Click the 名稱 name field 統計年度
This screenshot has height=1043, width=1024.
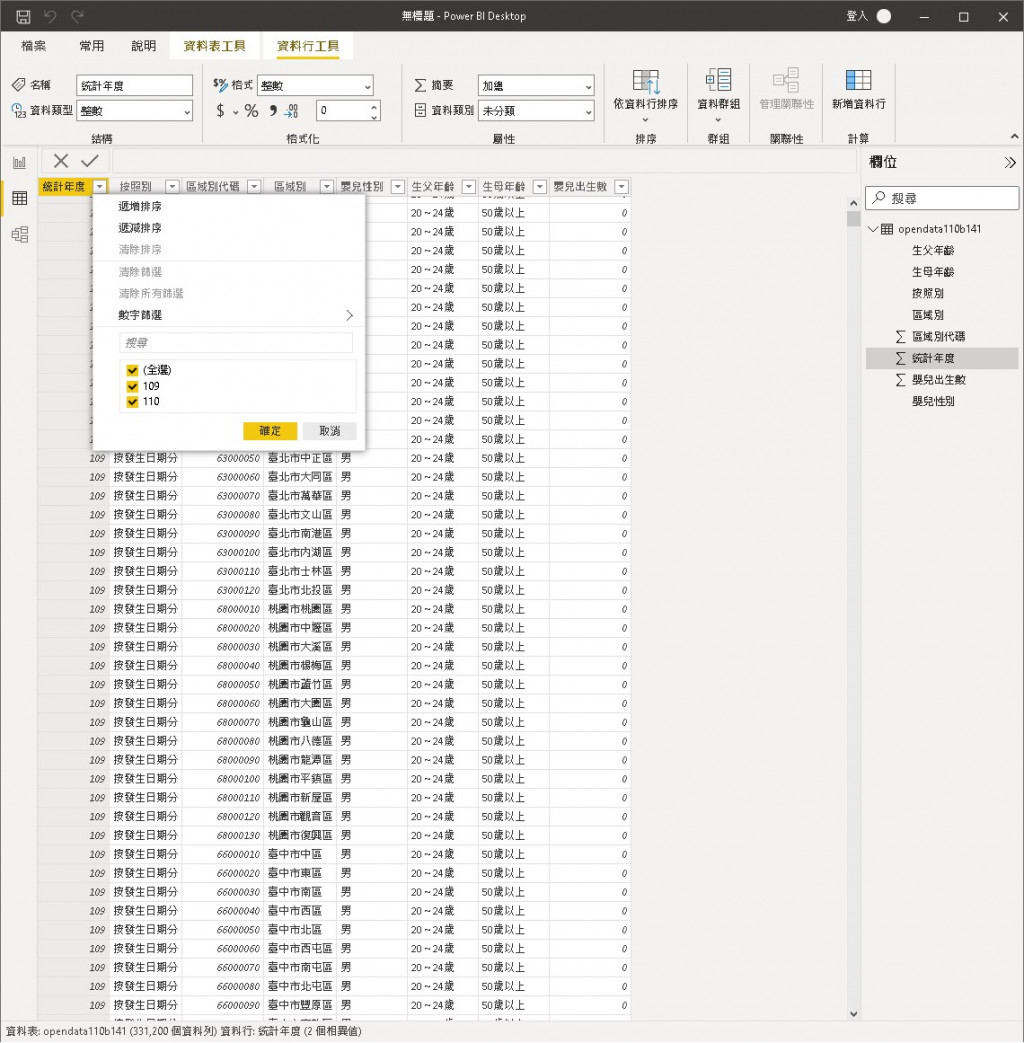(134, 86)
